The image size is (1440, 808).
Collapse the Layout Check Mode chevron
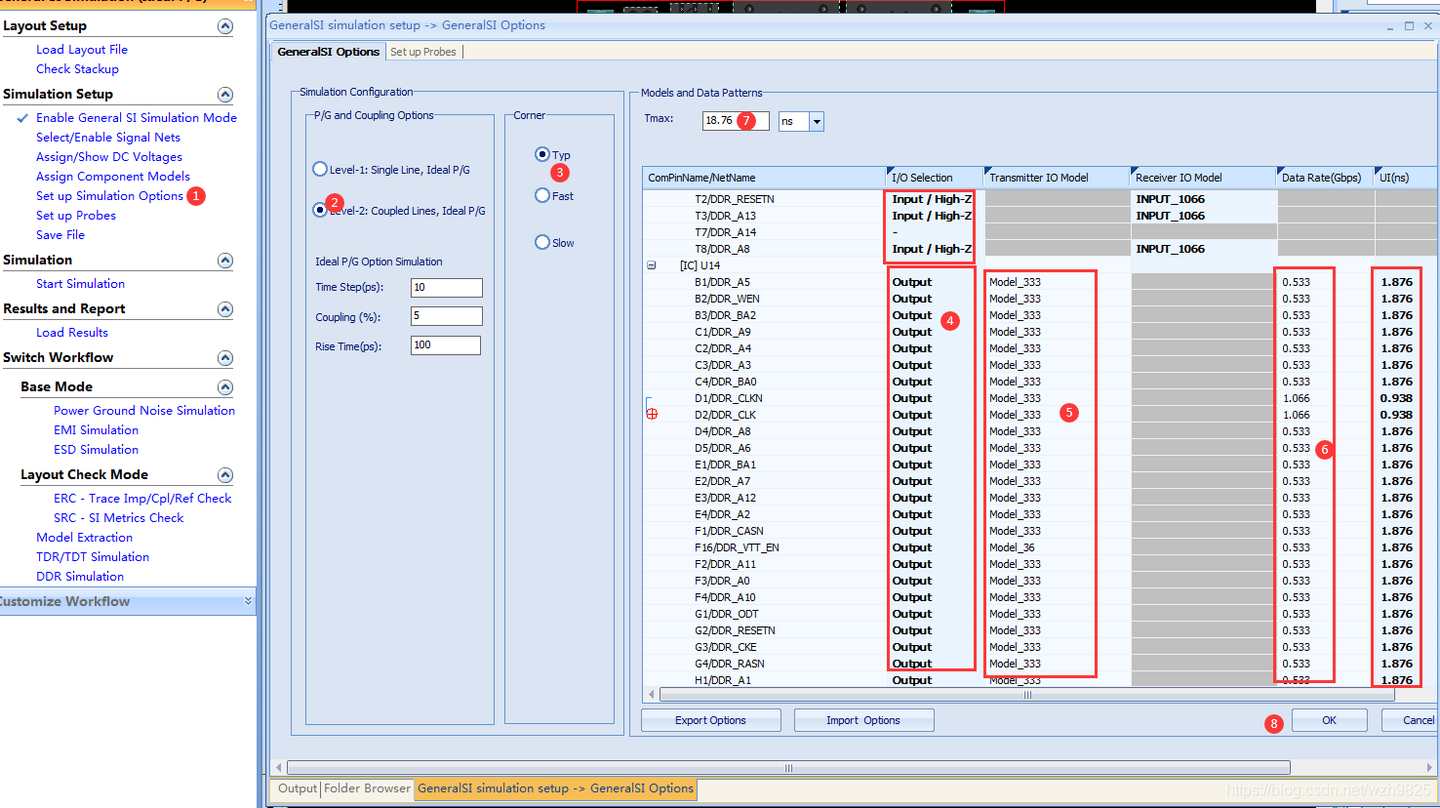[225, 475]
